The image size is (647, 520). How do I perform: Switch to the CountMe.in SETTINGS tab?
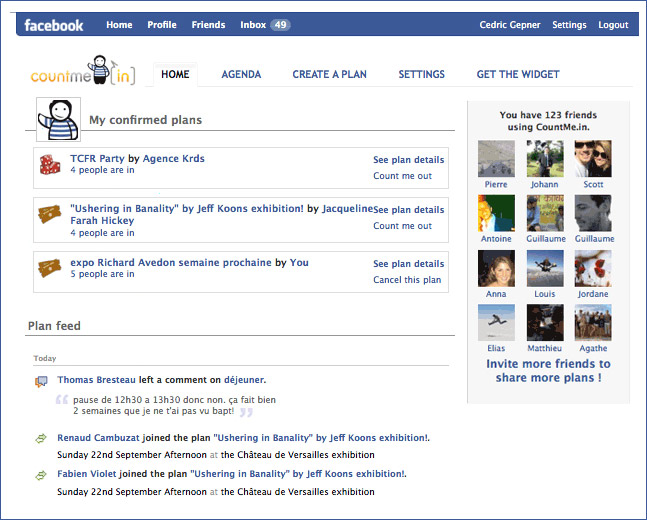click(421, 74)
